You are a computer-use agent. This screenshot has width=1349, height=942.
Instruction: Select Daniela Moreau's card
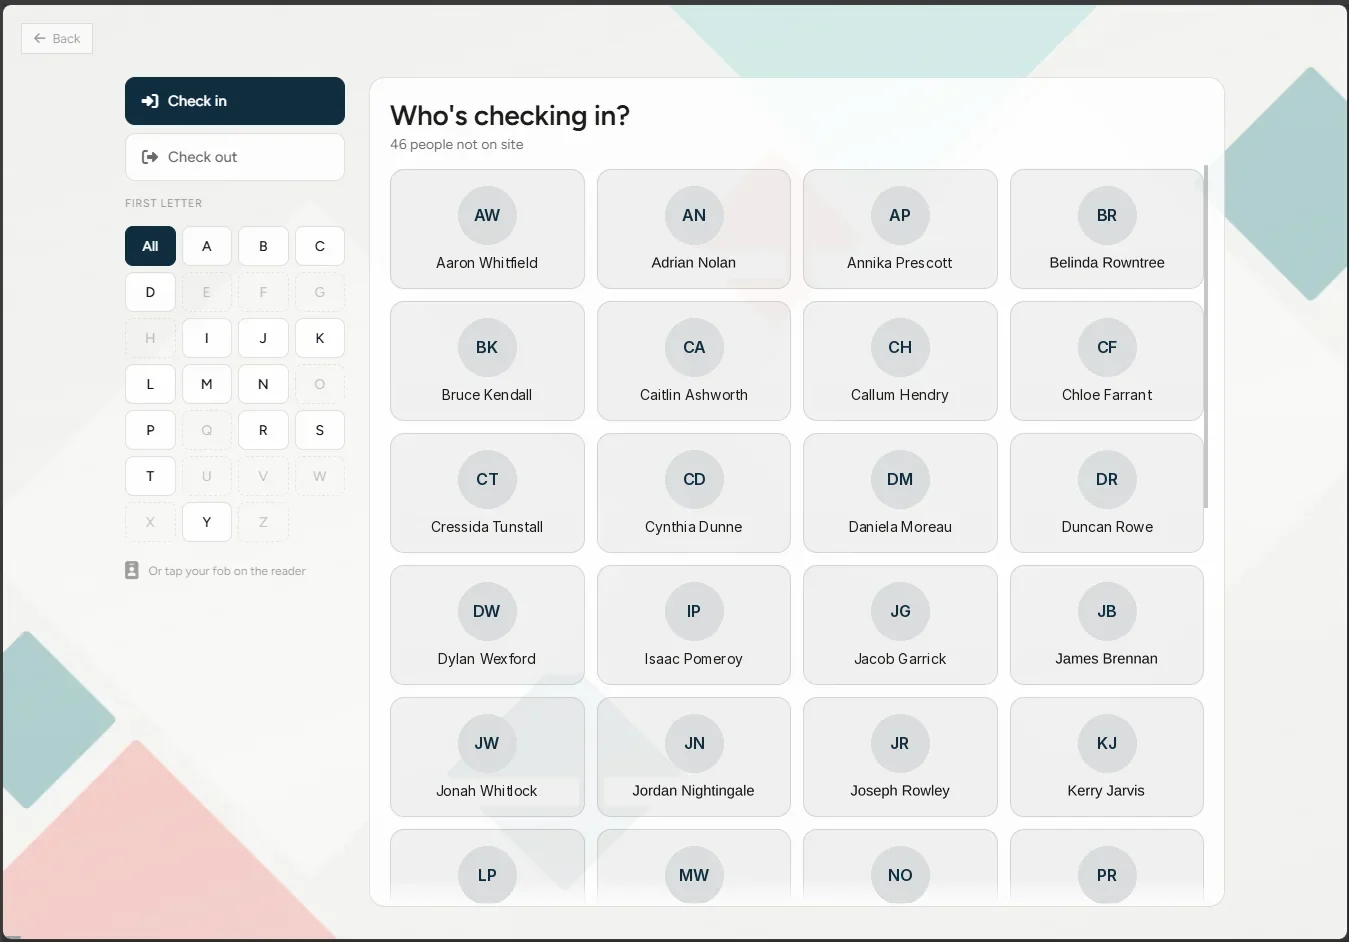coord(900,493)
